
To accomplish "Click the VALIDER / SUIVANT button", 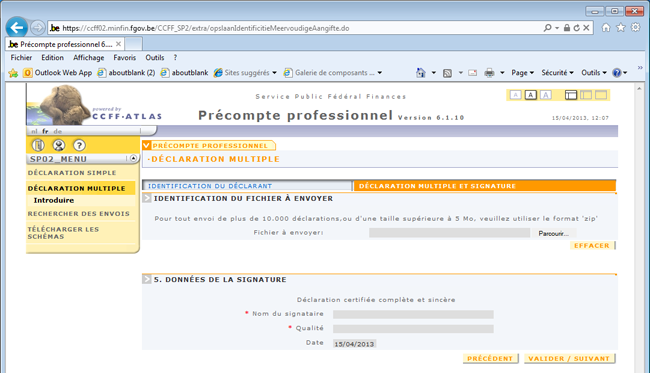I will tap(569, 358).
